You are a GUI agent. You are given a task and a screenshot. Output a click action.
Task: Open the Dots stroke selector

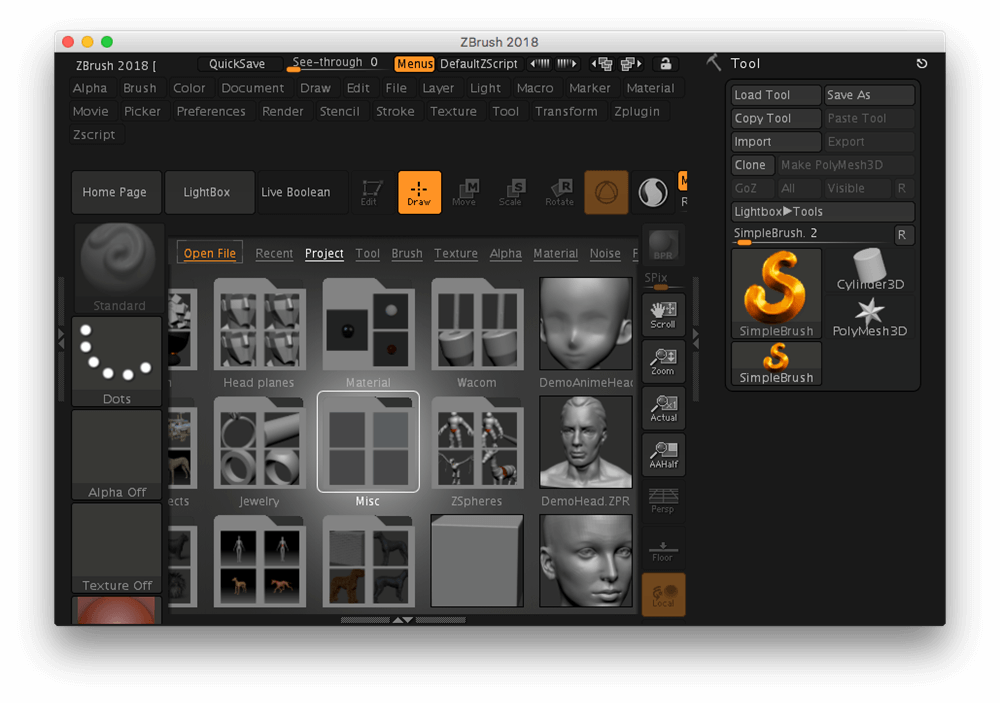point(117,361)
